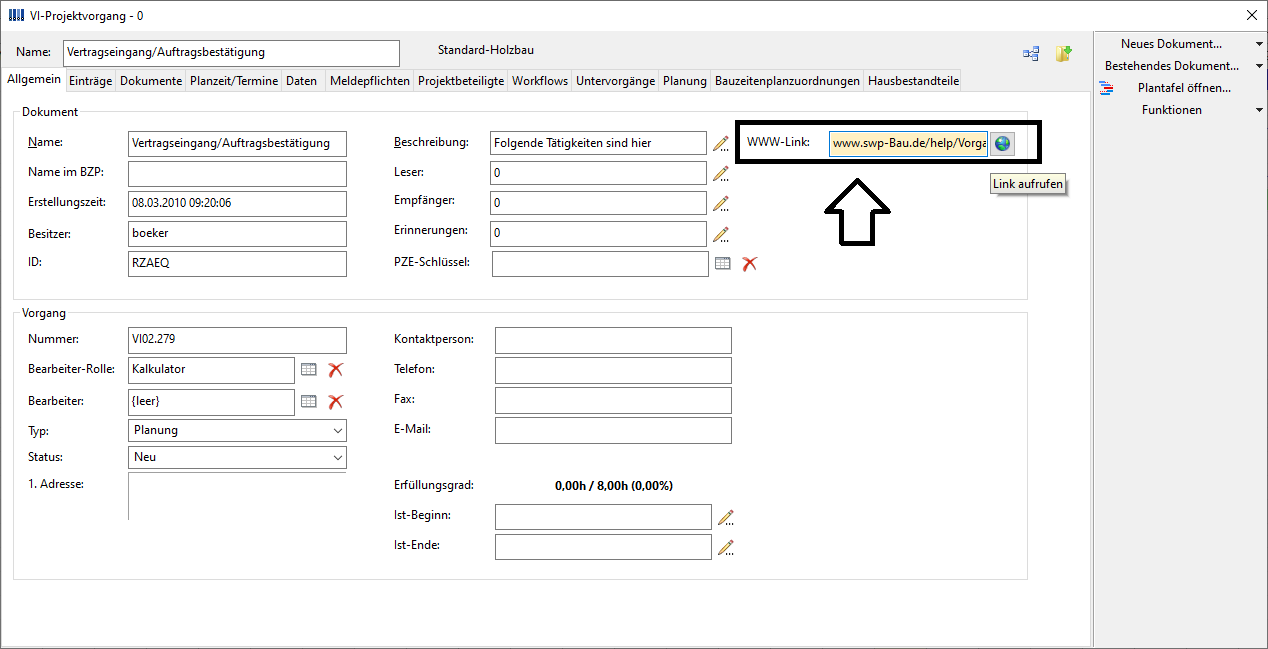Expand the Funktionen arrow
This screenshot has height=649, width=1268.
[x=1259, y=110]
